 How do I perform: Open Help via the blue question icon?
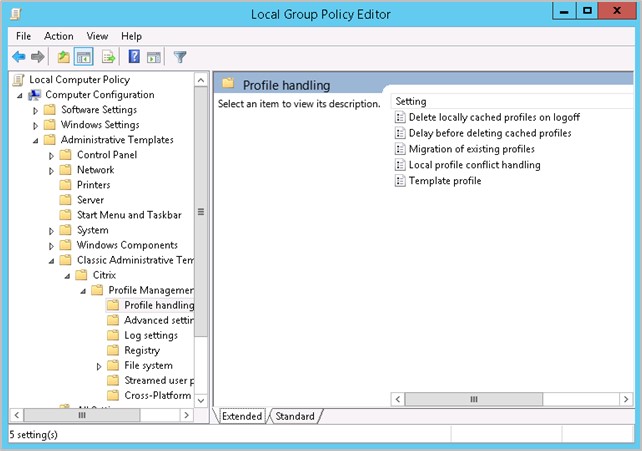135,57
